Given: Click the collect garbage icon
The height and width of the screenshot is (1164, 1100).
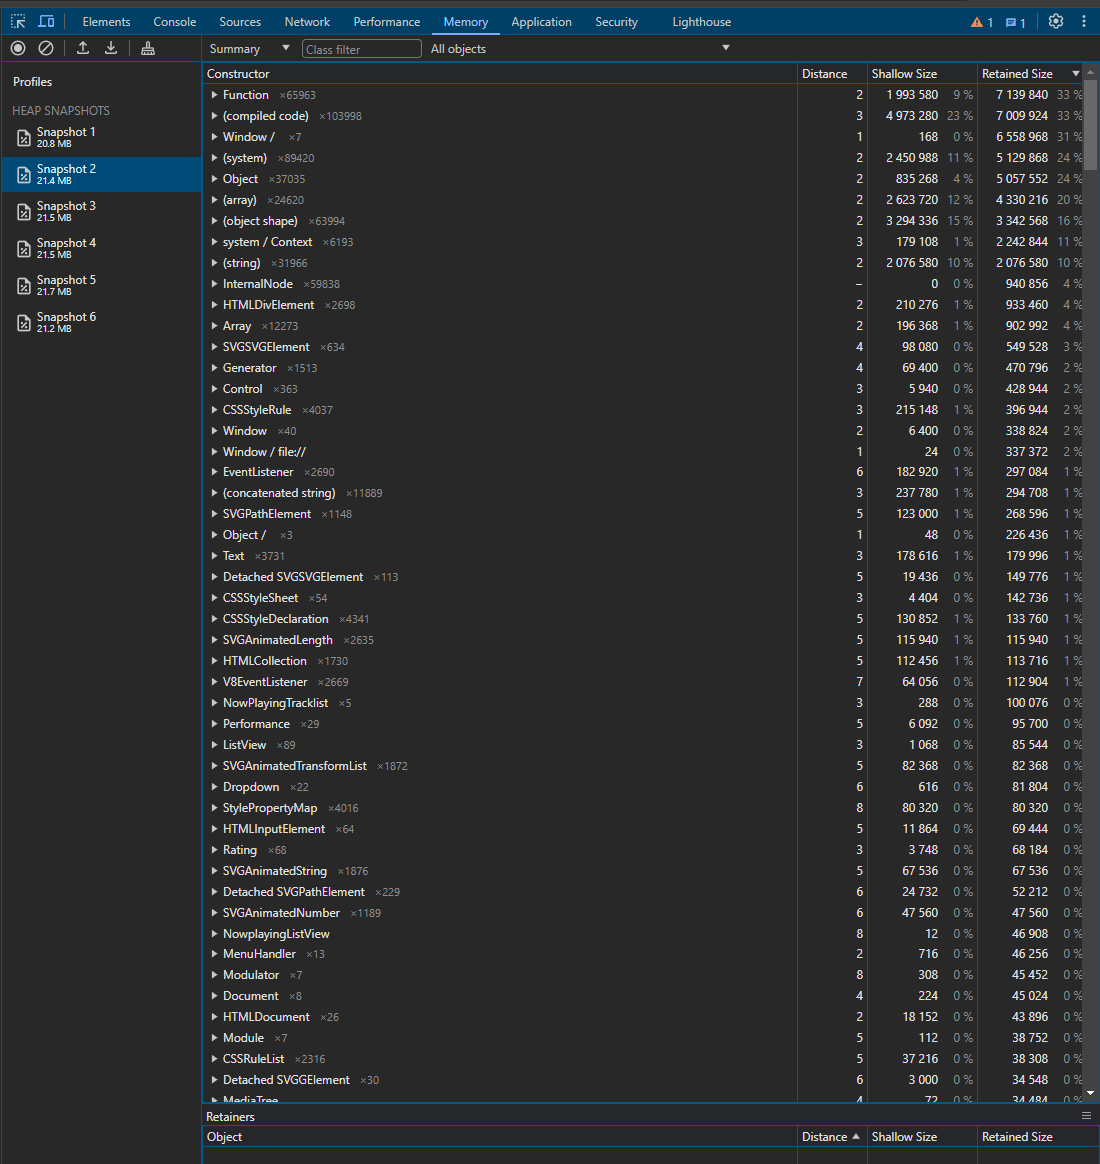Looking at the screenshot, I should point(148,48).
